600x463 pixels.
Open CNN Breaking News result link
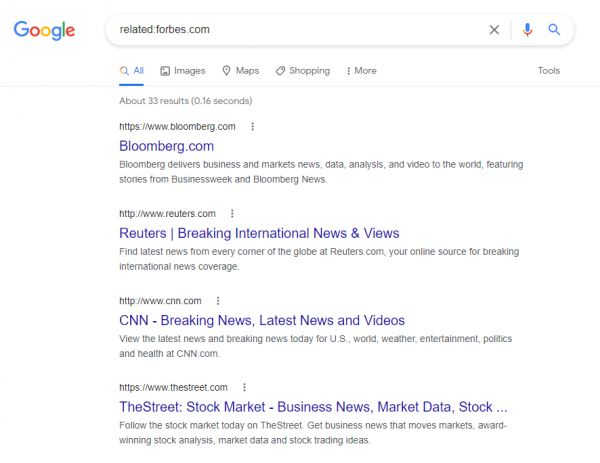[262, 320]
